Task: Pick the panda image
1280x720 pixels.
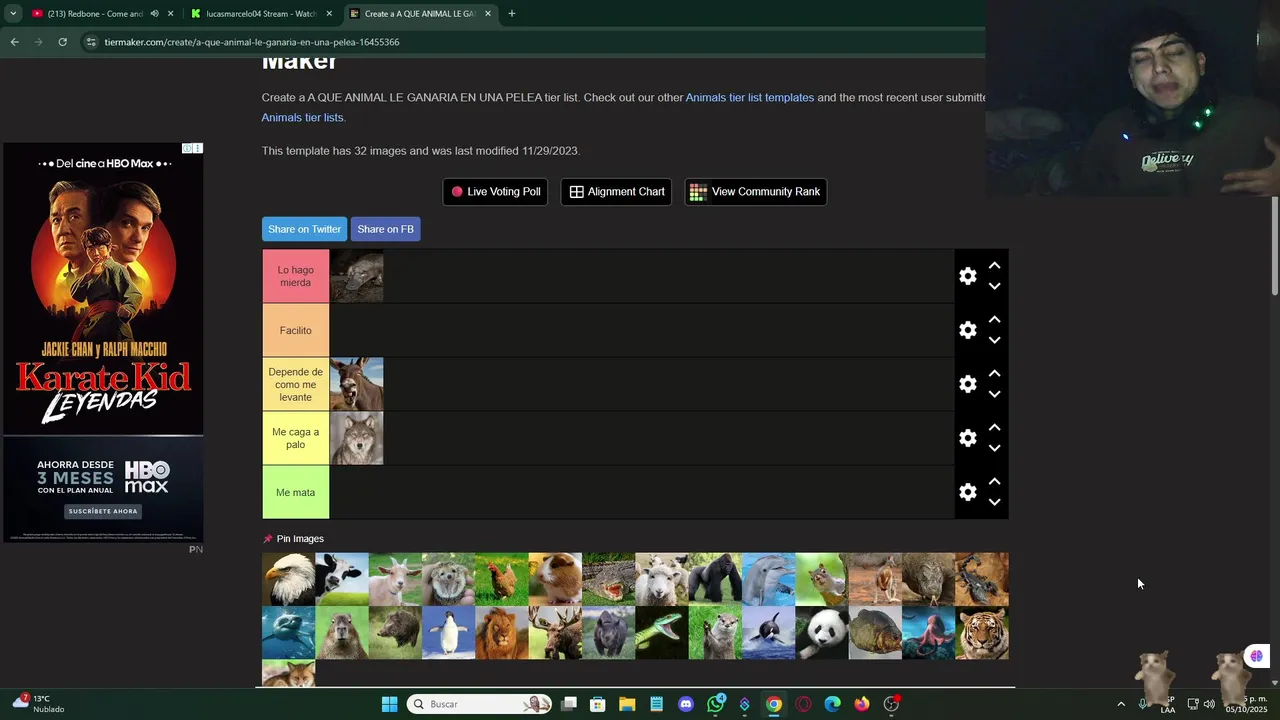Action: (822, 633)
